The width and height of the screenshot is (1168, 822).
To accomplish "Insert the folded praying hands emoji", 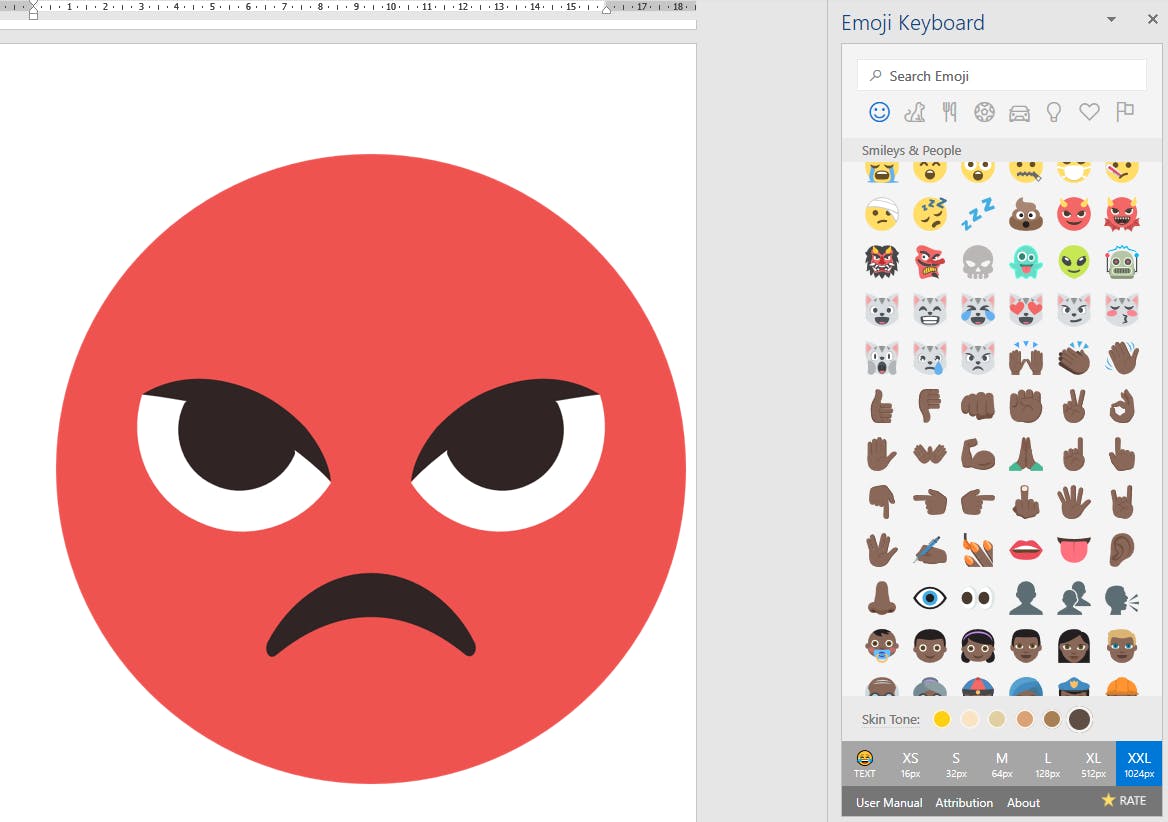I will pos(1026,453).
